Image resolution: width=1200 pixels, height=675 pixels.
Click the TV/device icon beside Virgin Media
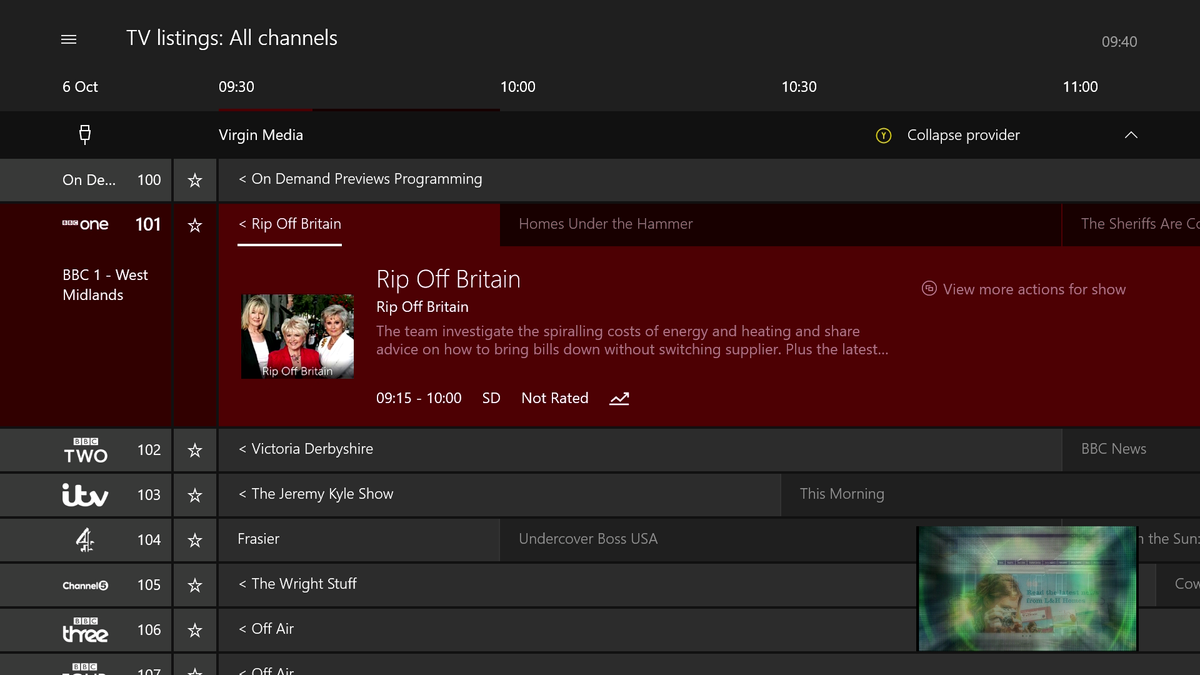pos(85,134)
